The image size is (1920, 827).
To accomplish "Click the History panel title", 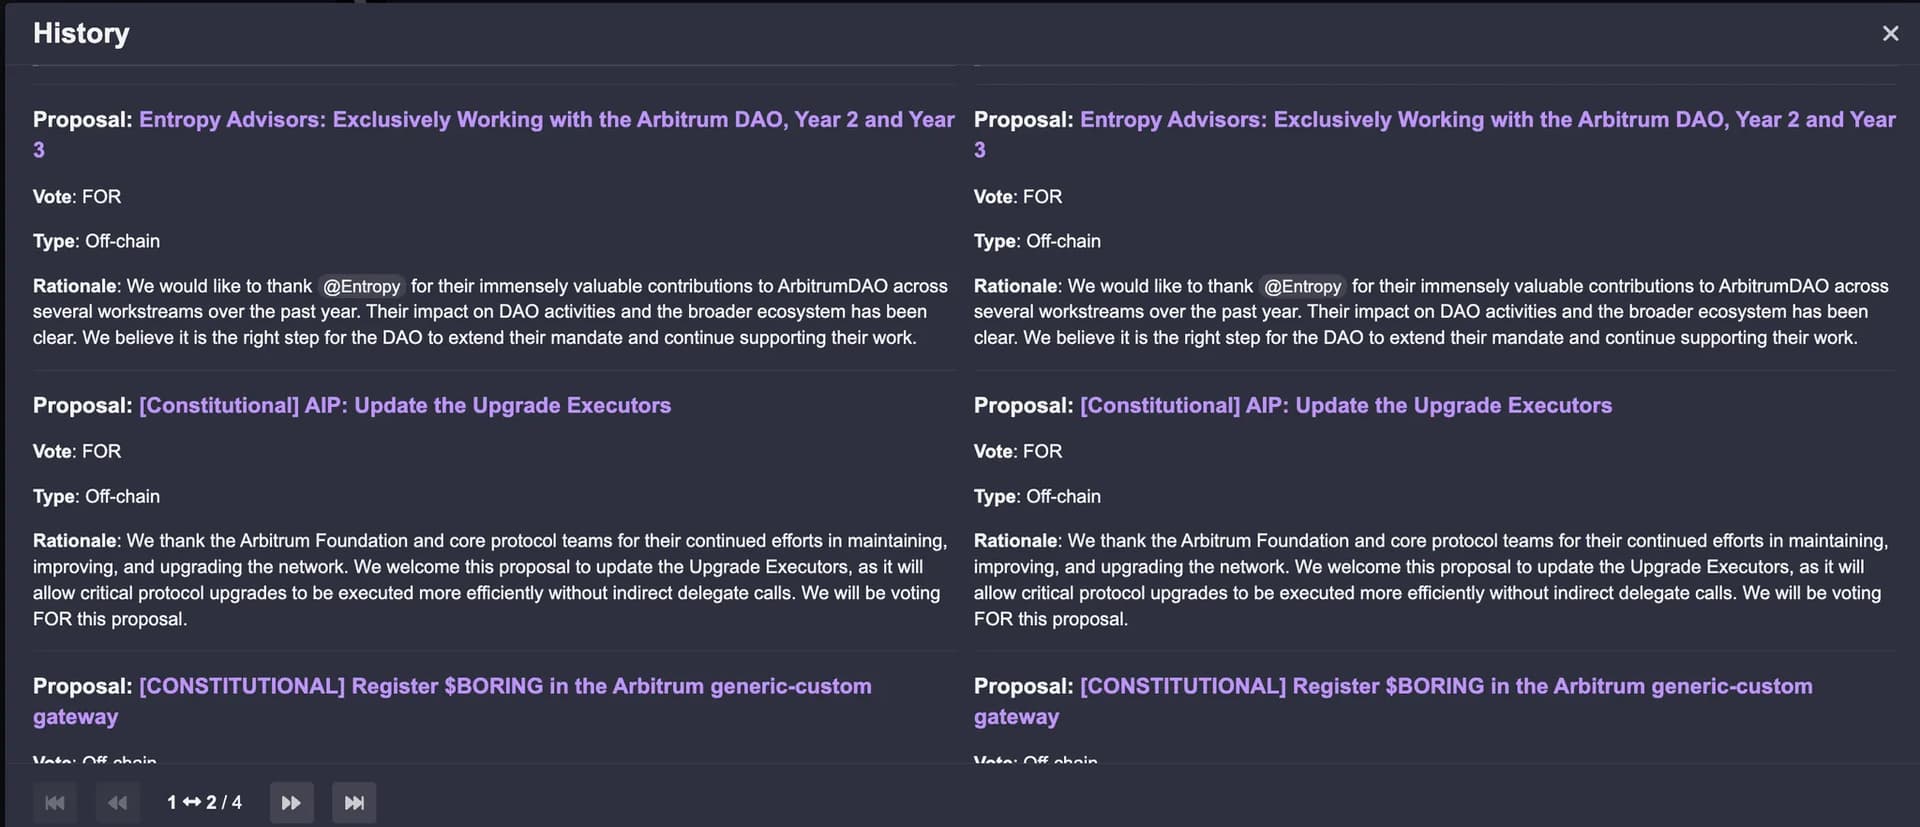I will 81,33.
